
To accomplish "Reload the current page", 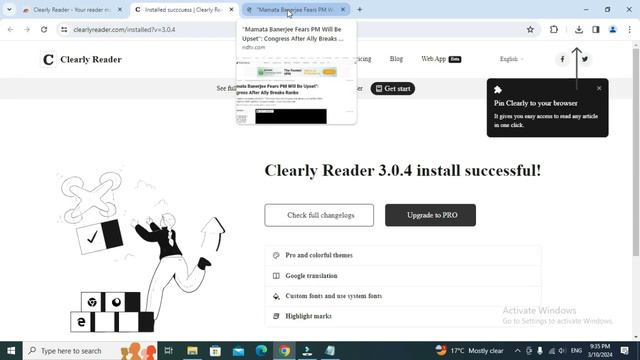I will click(44, 29).
